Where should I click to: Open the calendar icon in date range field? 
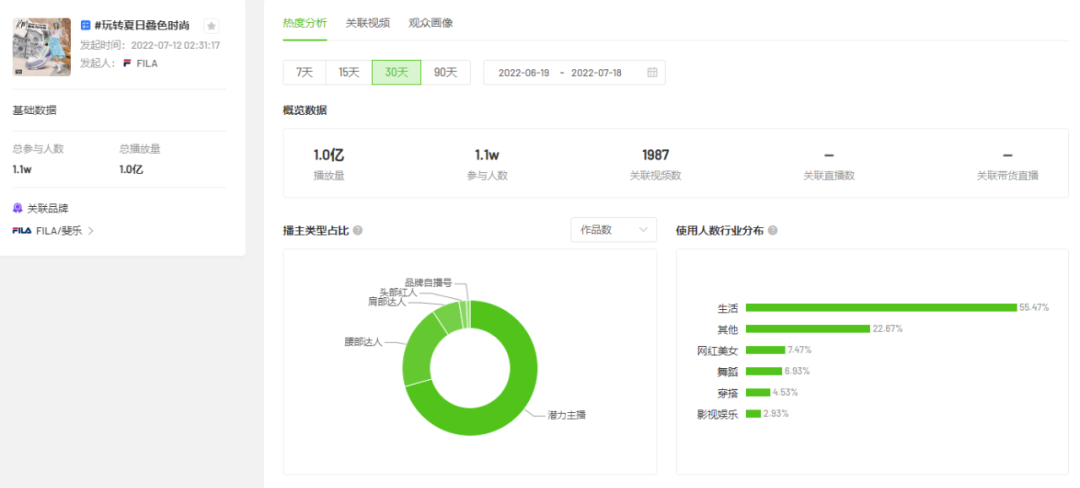[652, 73]
